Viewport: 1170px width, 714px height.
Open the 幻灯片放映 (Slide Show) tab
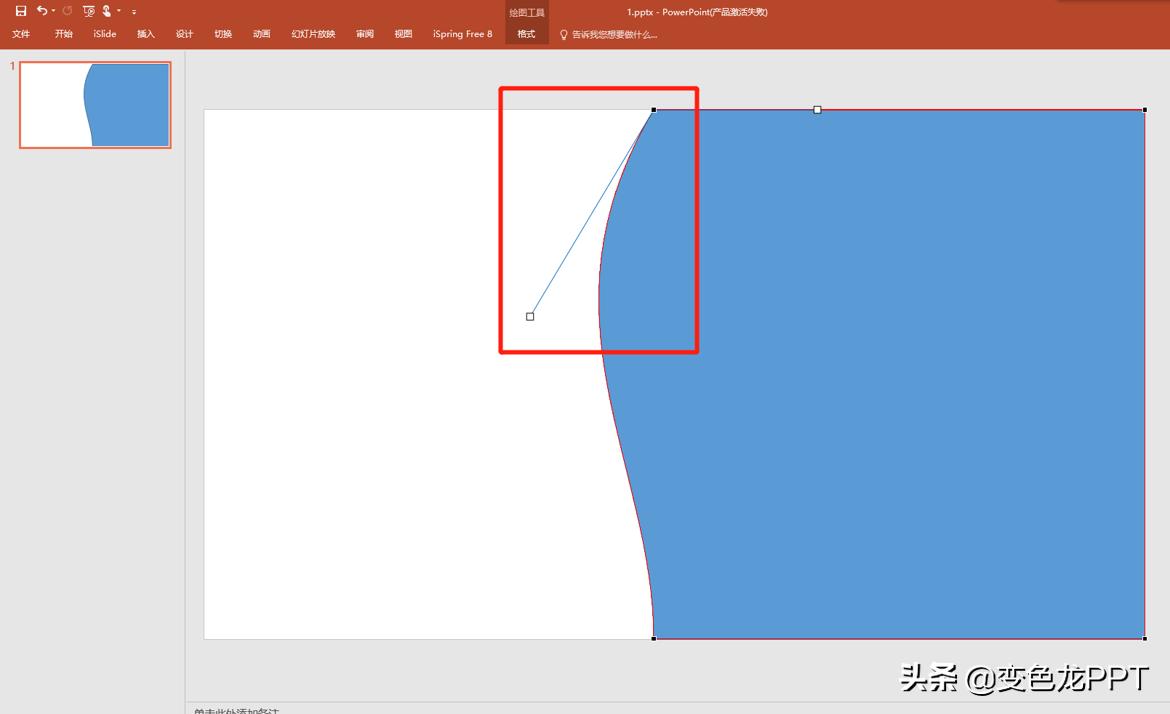click(313, 34)
